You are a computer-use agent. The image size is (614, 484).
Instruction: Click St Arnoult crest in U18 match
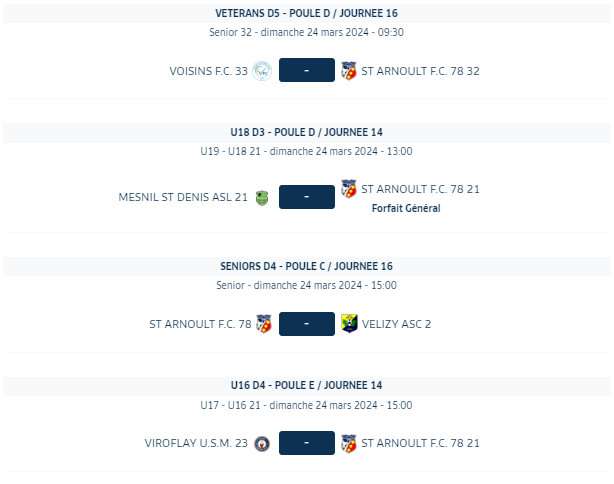pos(349,189)
